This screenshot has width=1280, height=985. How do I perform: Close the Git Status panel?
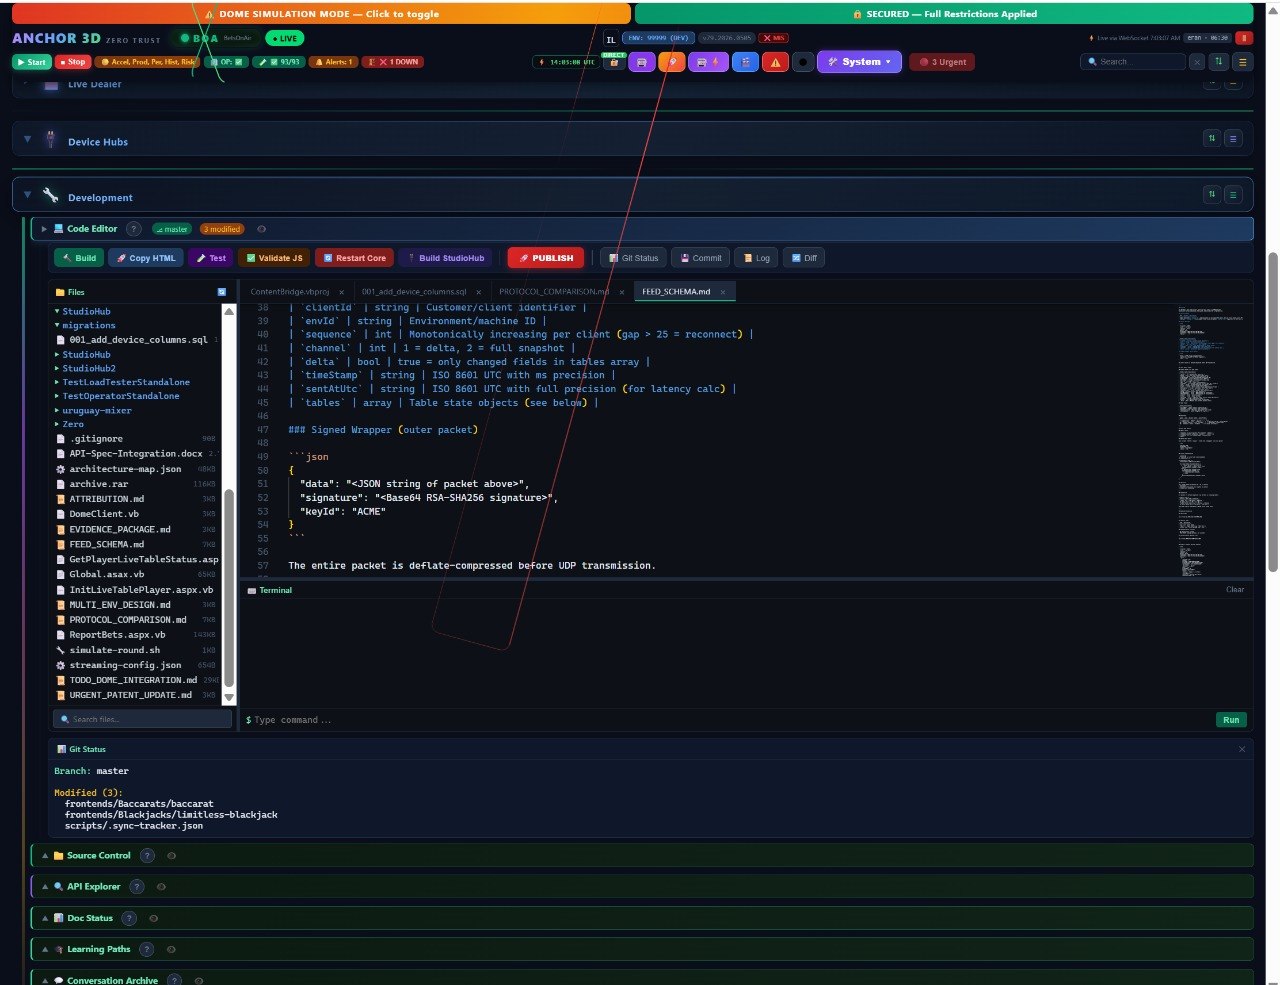[1242, 749]
